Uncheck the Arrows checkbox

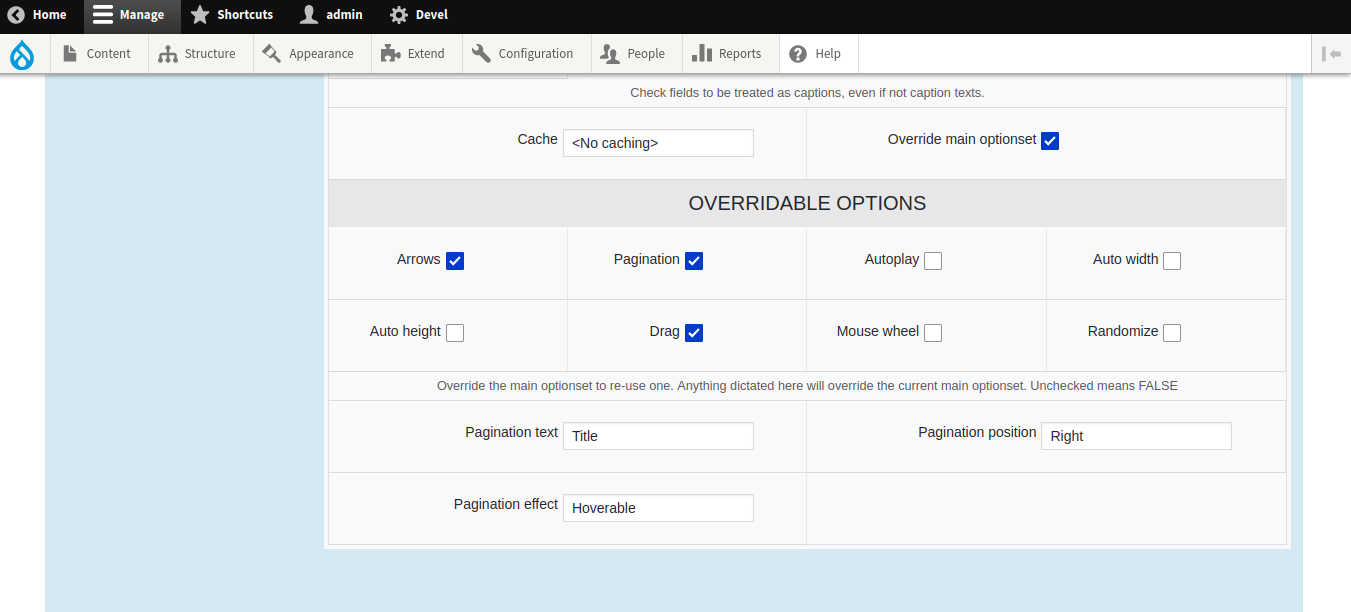[x=455, y=261]
